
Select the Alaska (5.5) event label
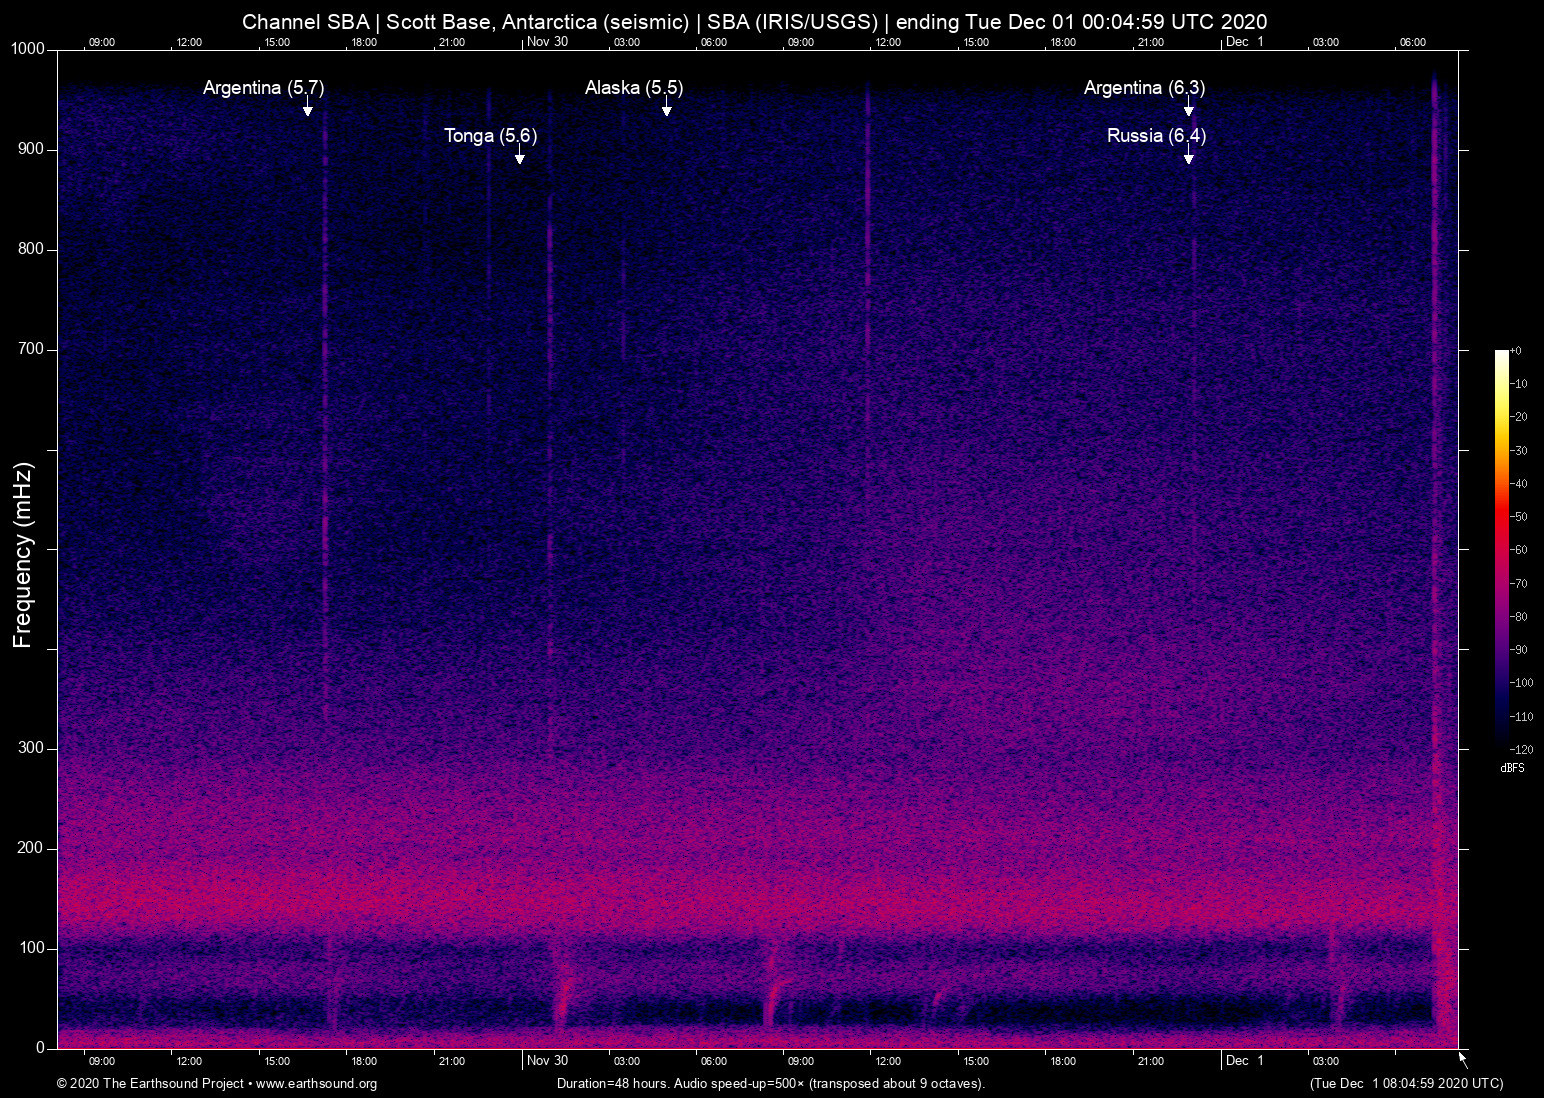(x=634, y=88)
